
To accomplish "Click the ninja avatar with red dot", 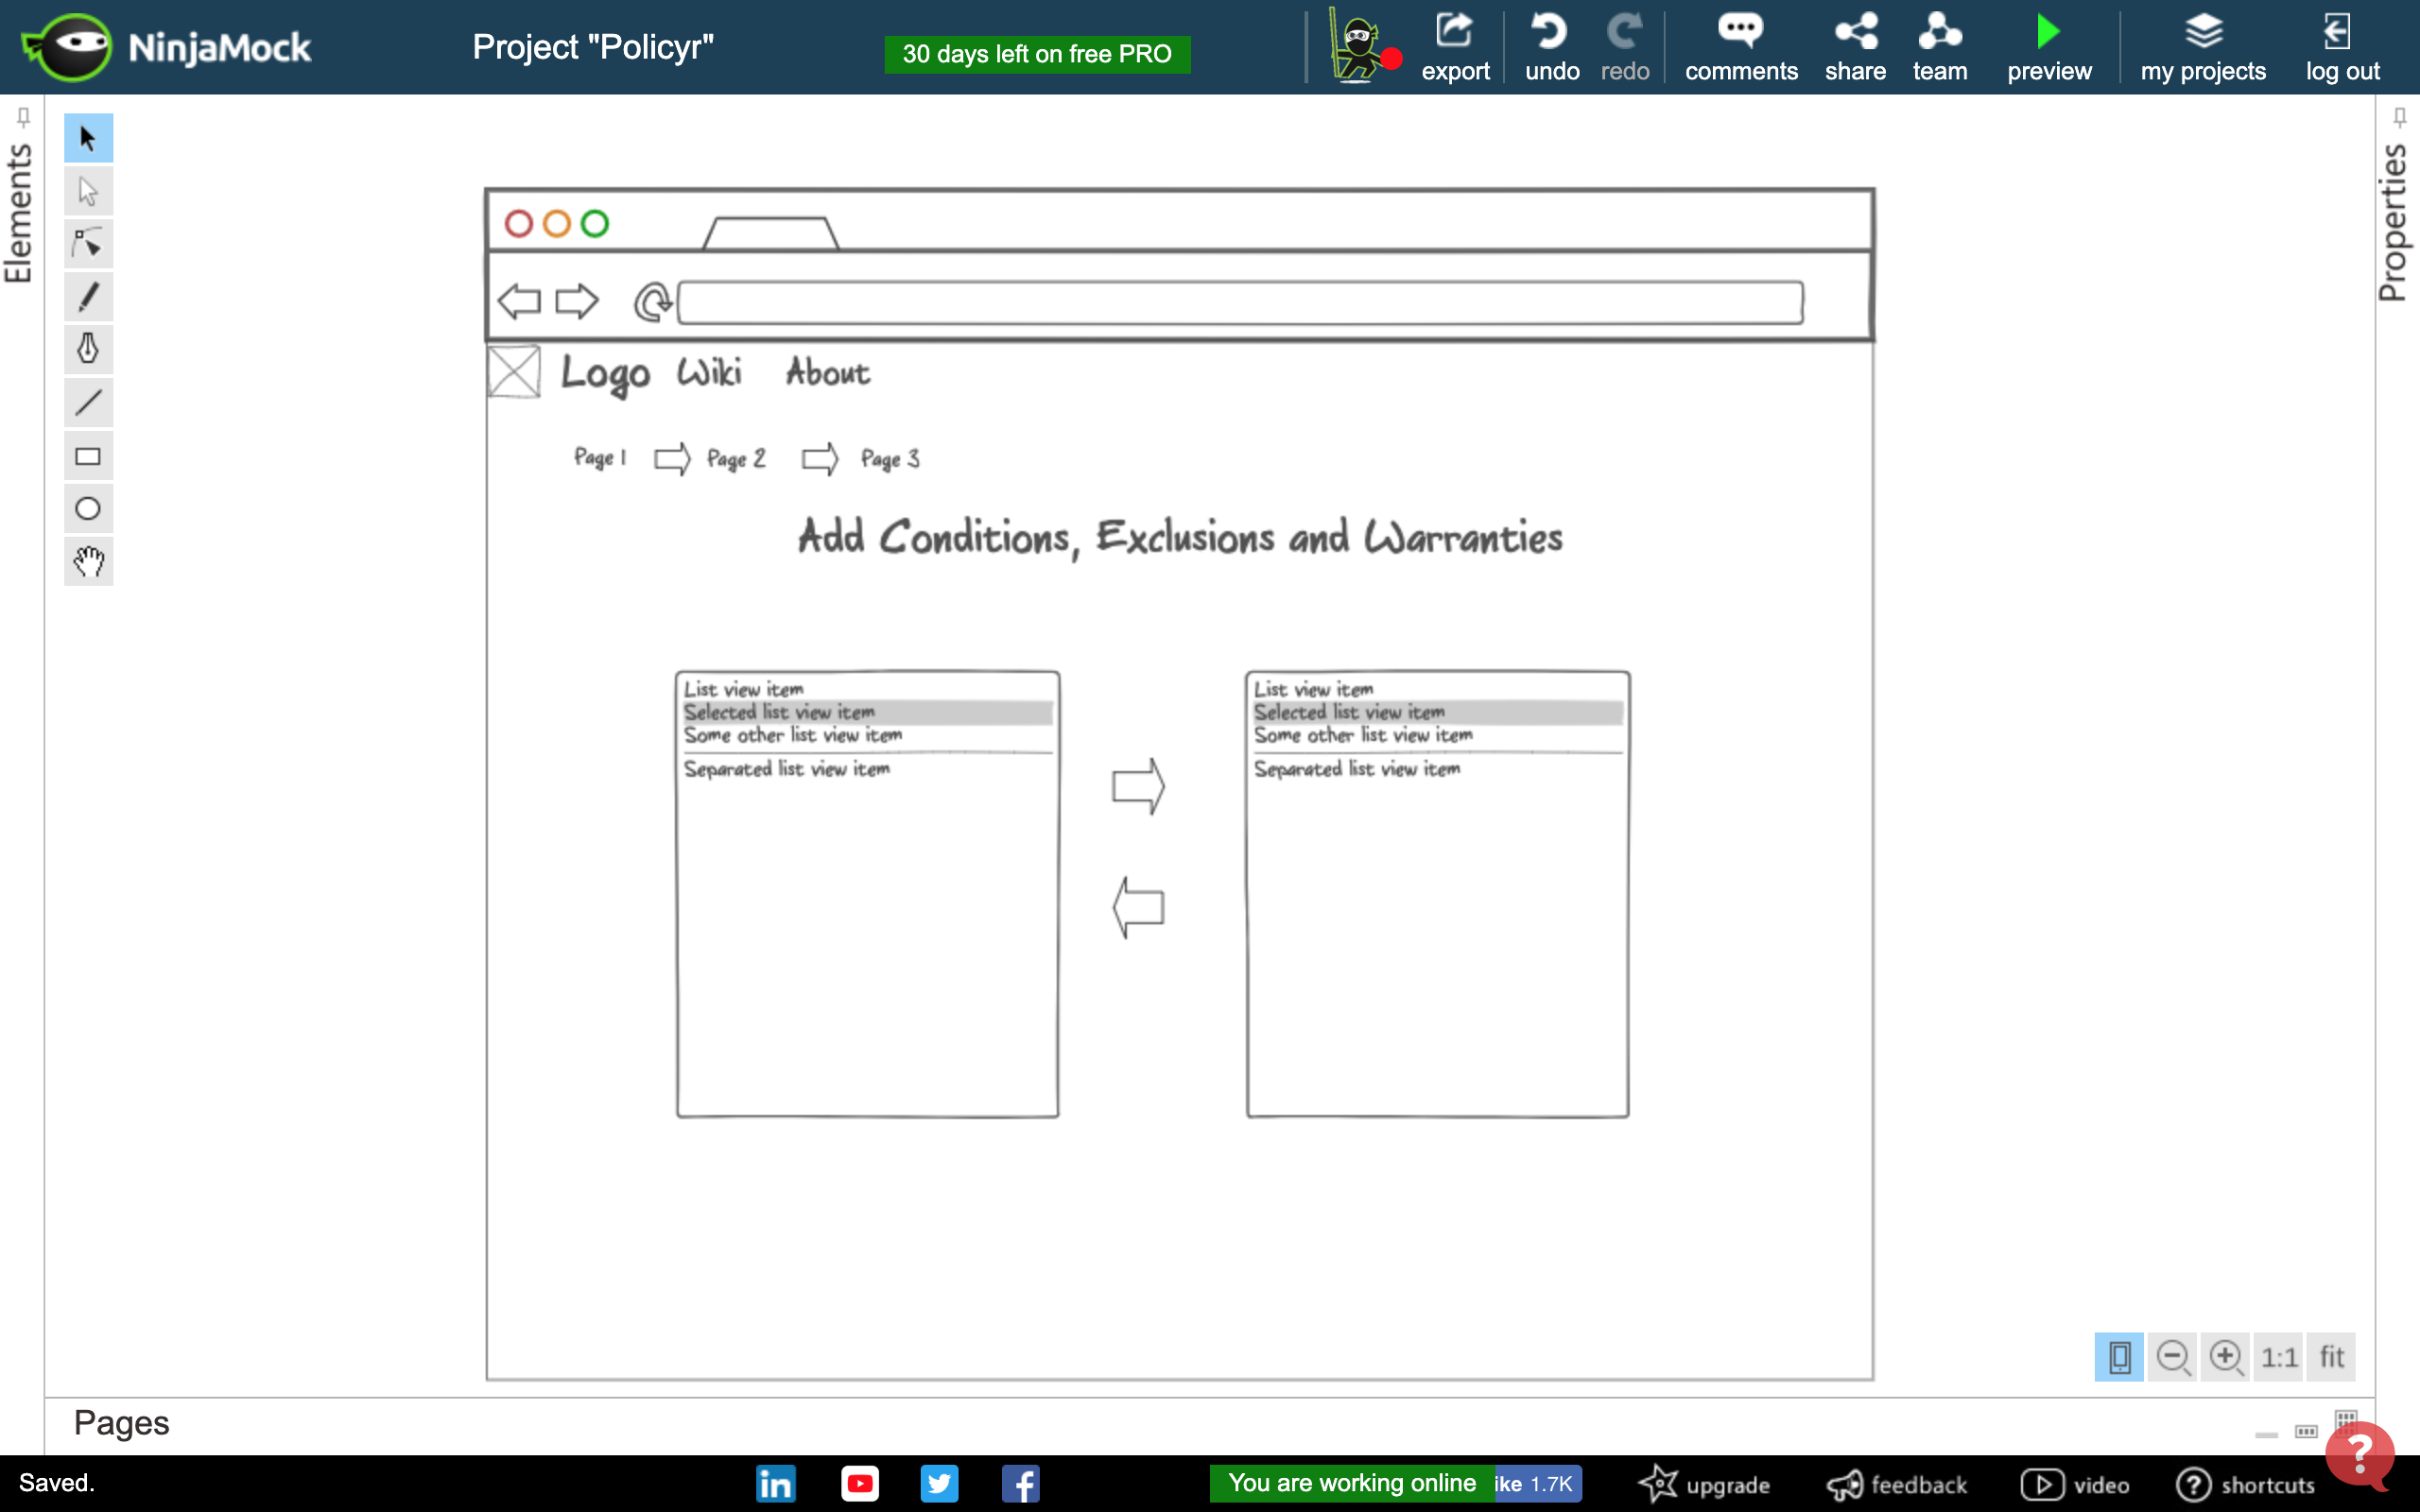I will pyautogui.click(x=1363, y=45).
